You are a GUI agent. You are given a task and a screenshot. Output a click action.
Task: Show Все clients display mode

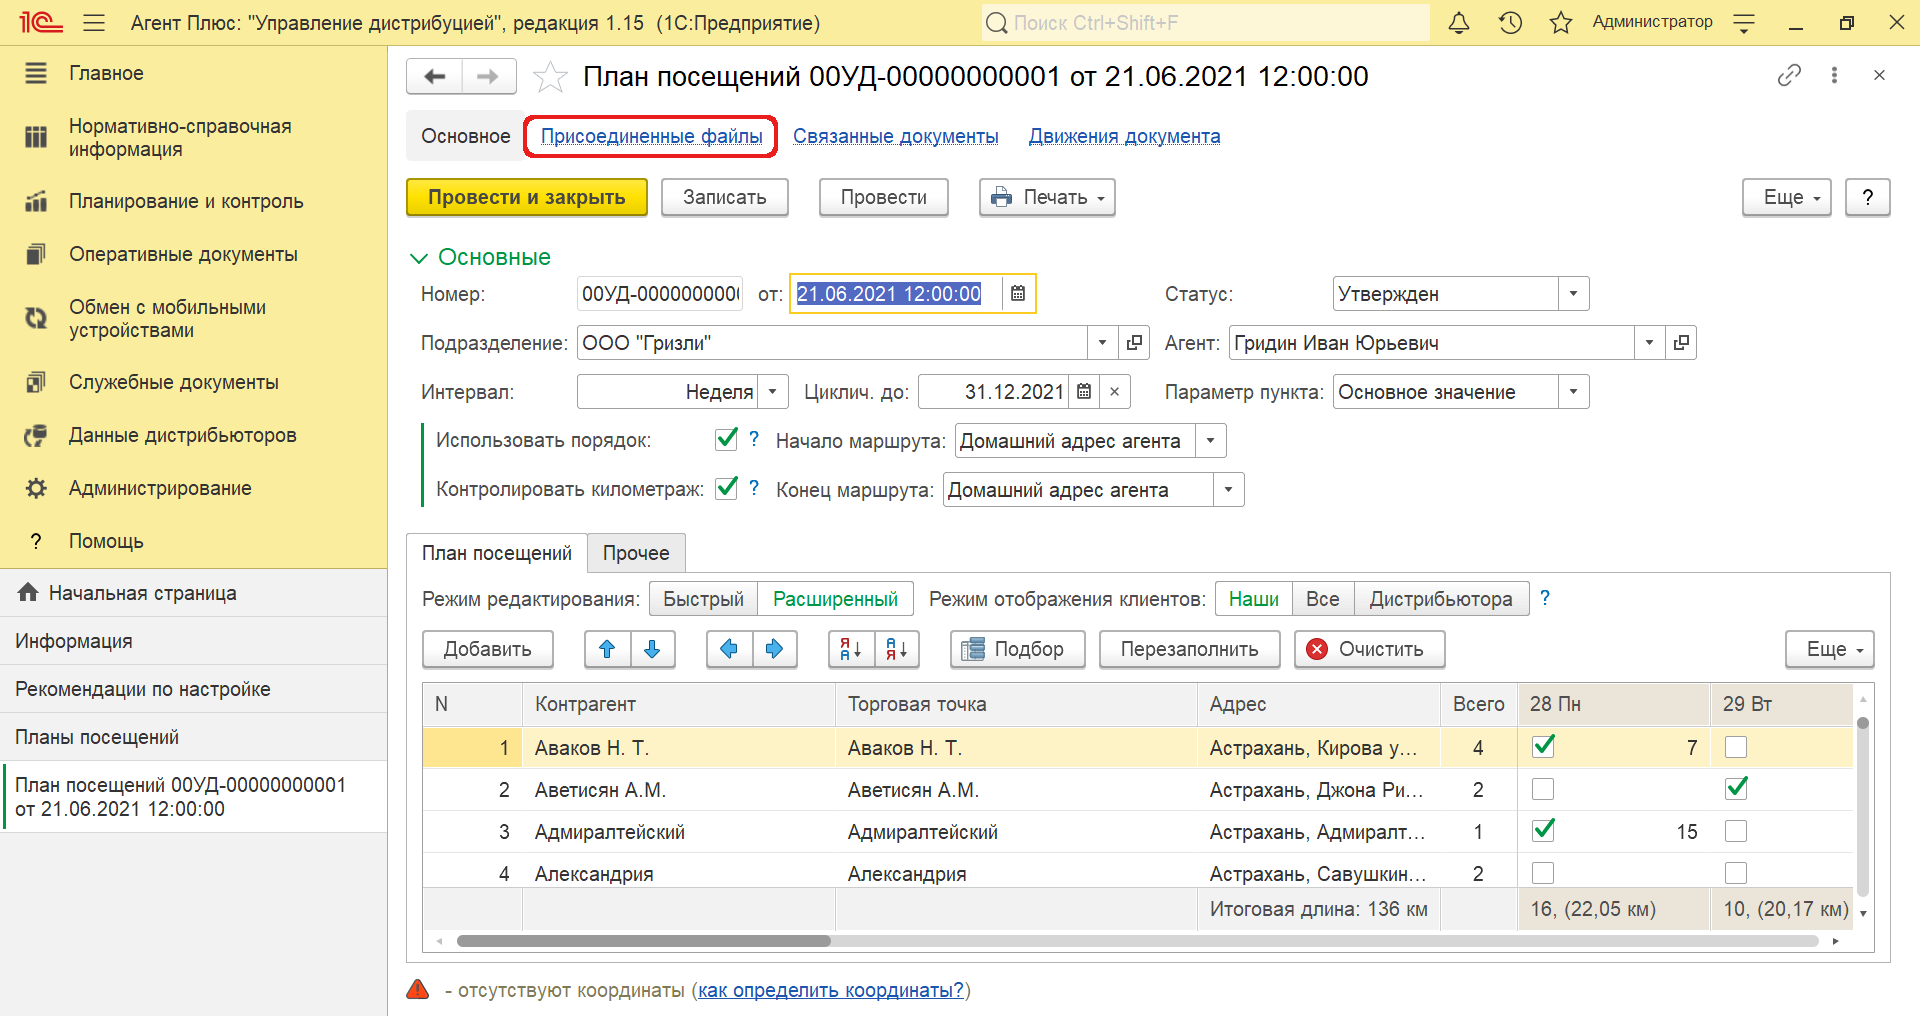click(1323, 599)
